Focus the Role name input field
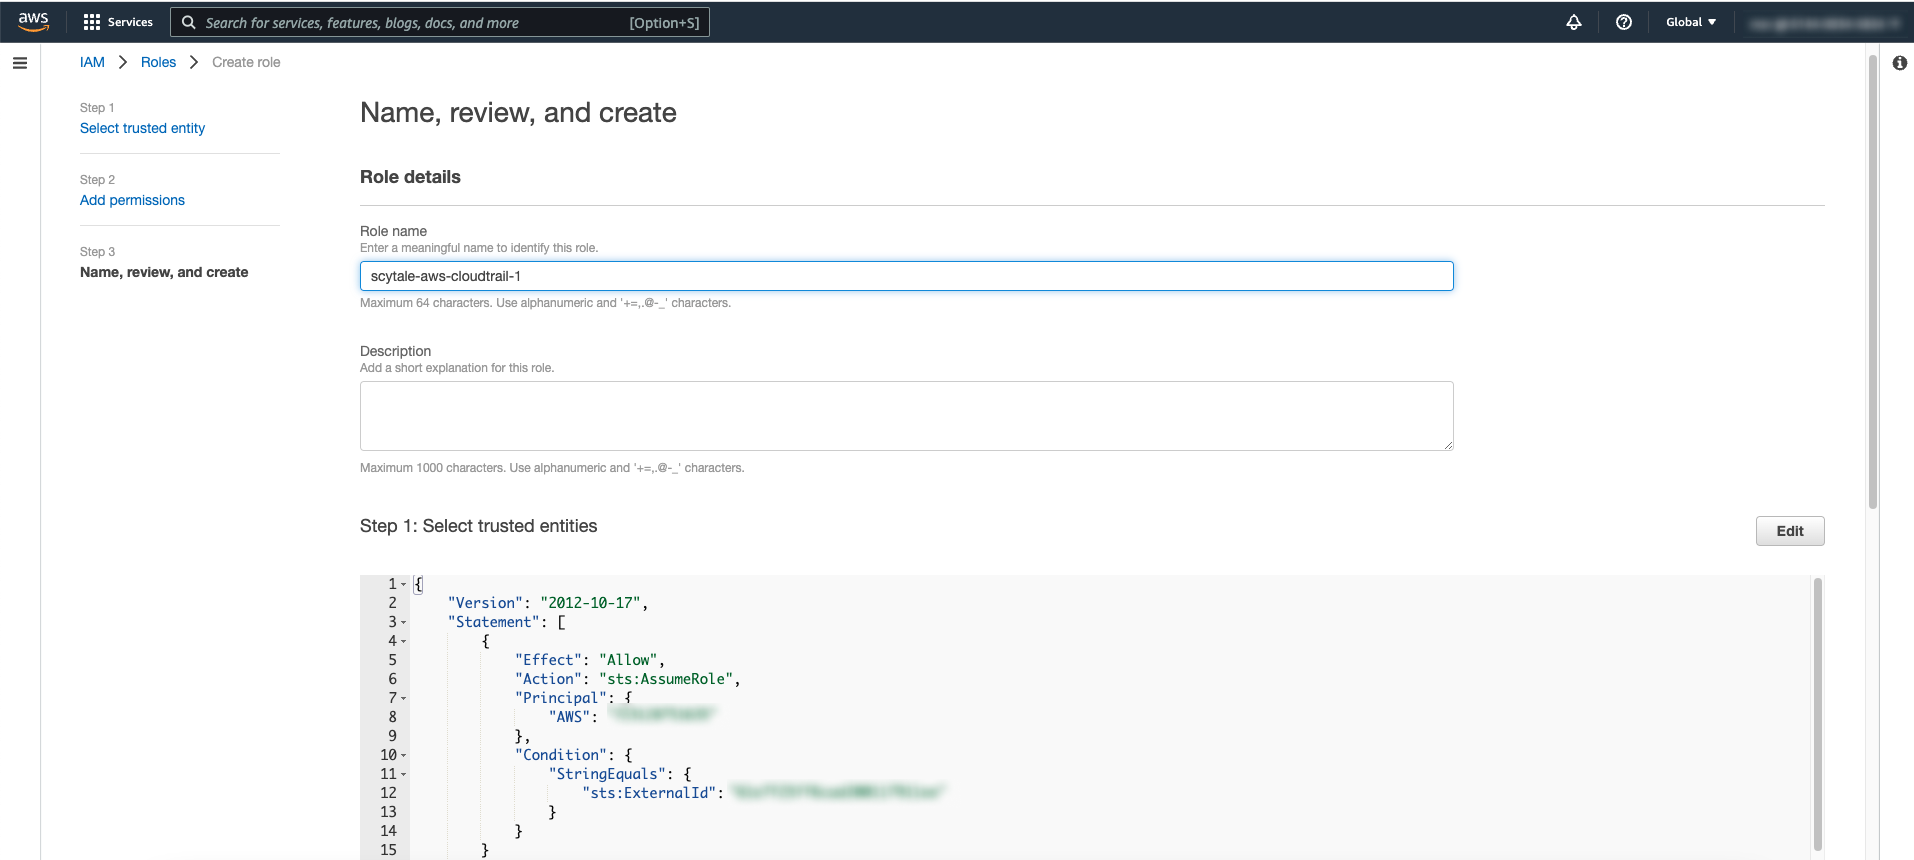Screen dimensions: 1914x860 pyautogui.click(x=906, y=276)
